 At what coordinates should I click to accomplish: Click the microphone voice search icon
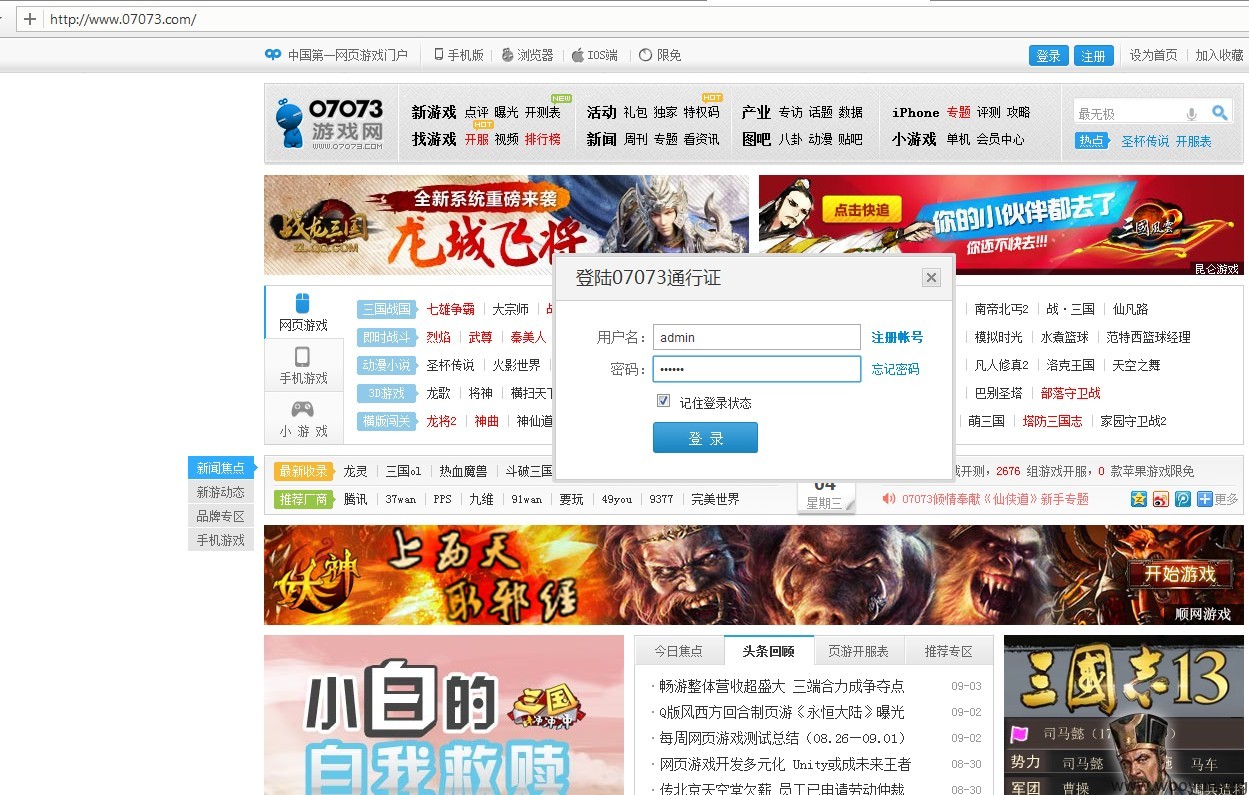(x=1191, y=114)
